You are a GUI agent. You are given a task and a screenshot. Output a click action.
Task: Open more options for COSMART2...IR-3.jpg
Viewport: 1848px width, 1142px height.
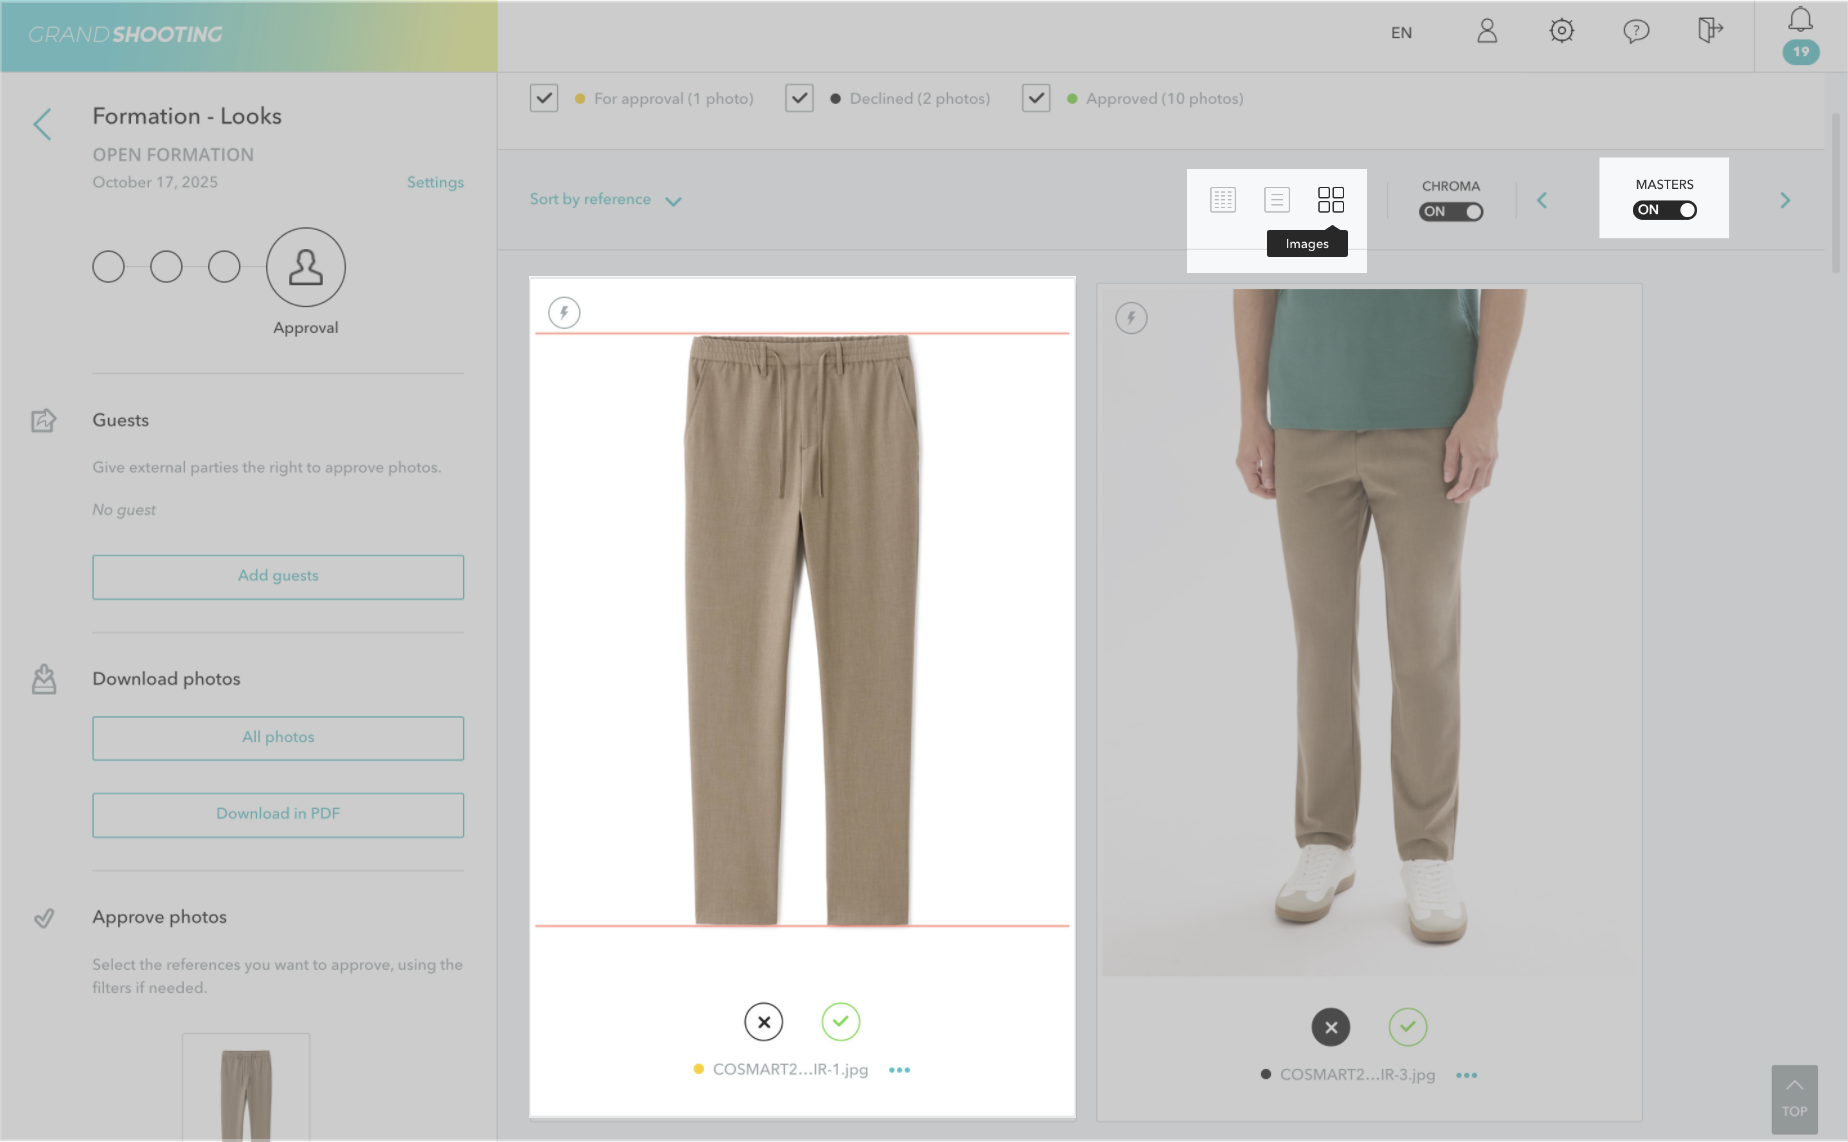(1466, 1075)
